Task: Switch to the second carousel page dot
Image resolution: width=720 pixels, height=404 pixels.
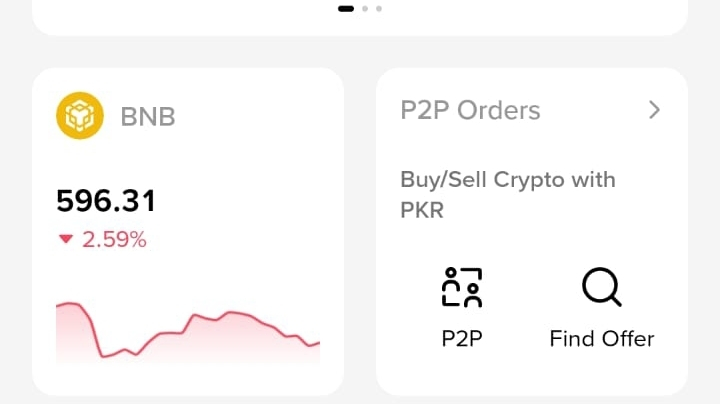Action: 365,8
